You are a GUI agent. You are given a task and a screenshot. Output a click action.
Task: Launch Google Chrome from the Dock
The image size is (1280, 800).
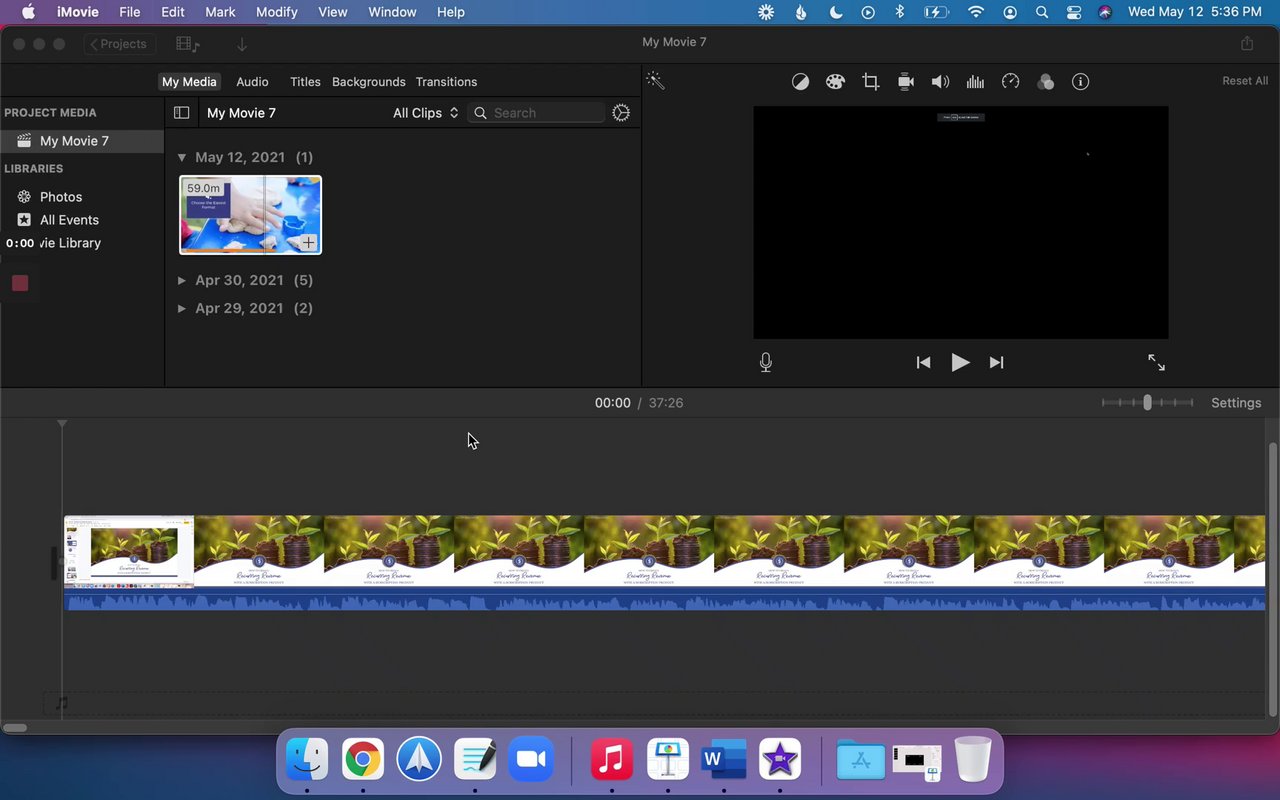coord(363,760)
